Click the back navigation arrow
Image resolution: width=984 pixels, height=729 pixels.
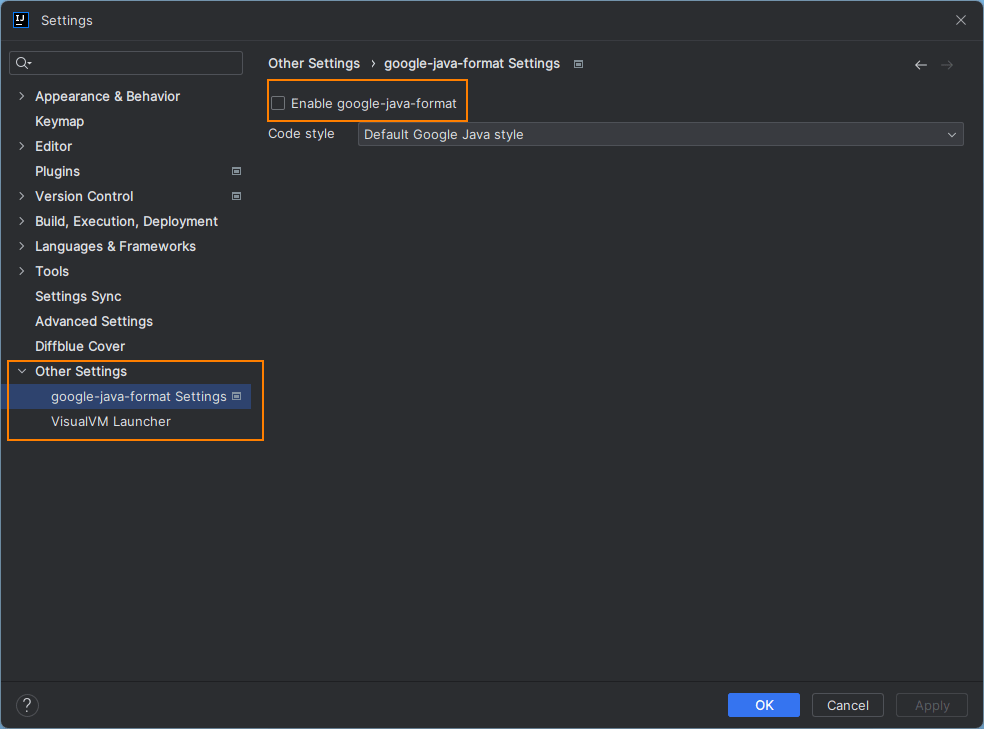coord(920,64)
